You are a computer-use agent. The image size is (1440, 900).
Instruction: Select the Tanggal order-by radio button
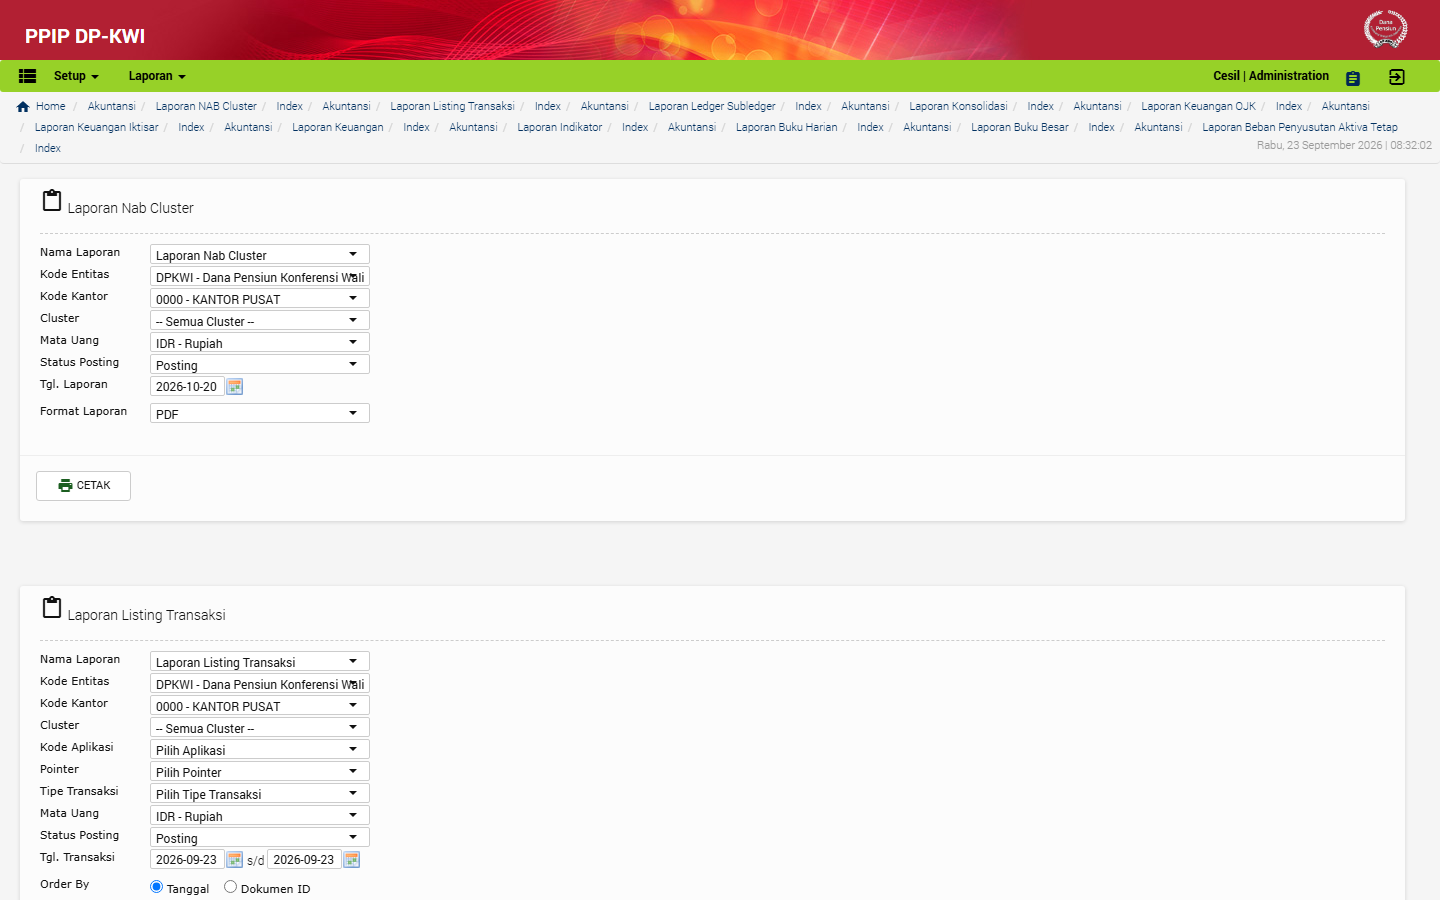(156, 887)
